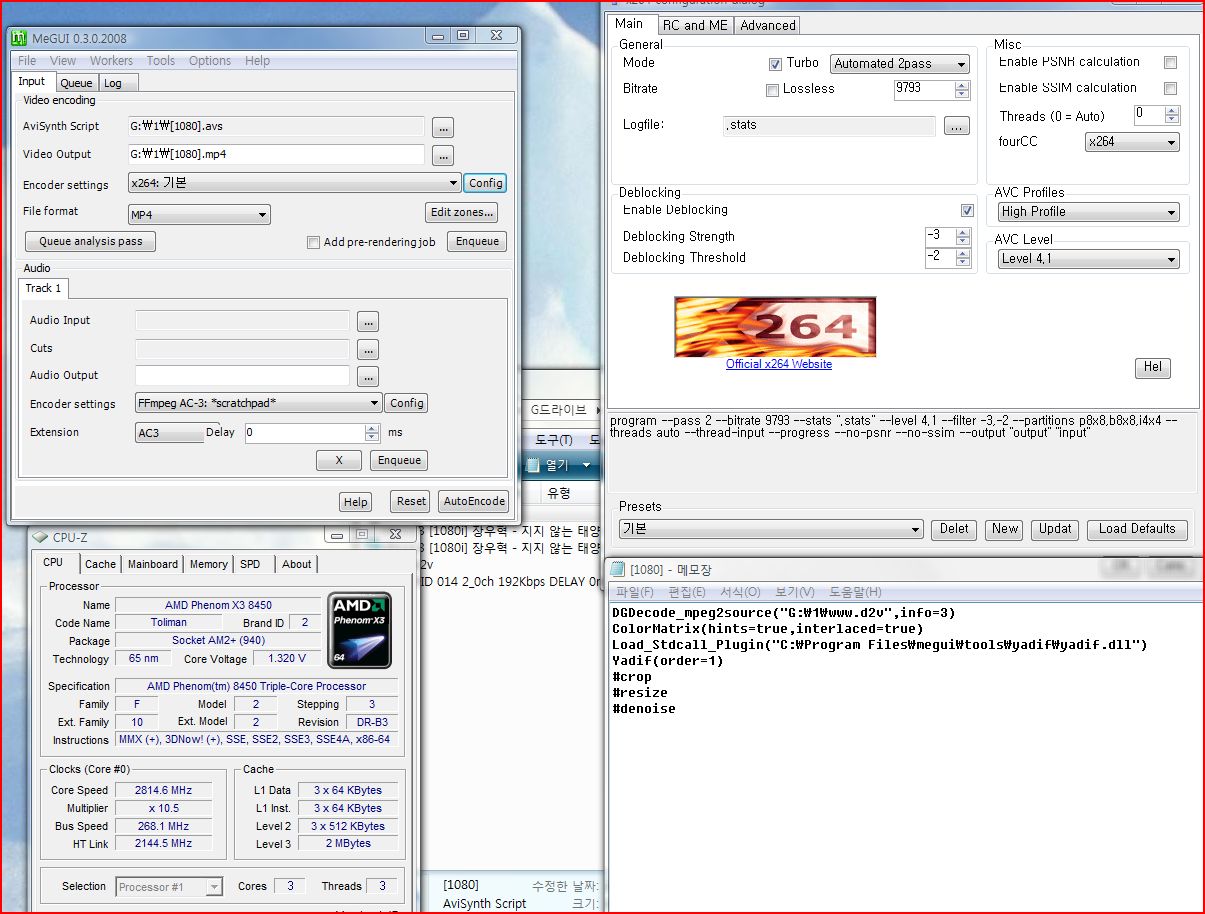Enable SSIM calculation checkbox
This screenshot has width=1205, height=914.
point(1170,88)
